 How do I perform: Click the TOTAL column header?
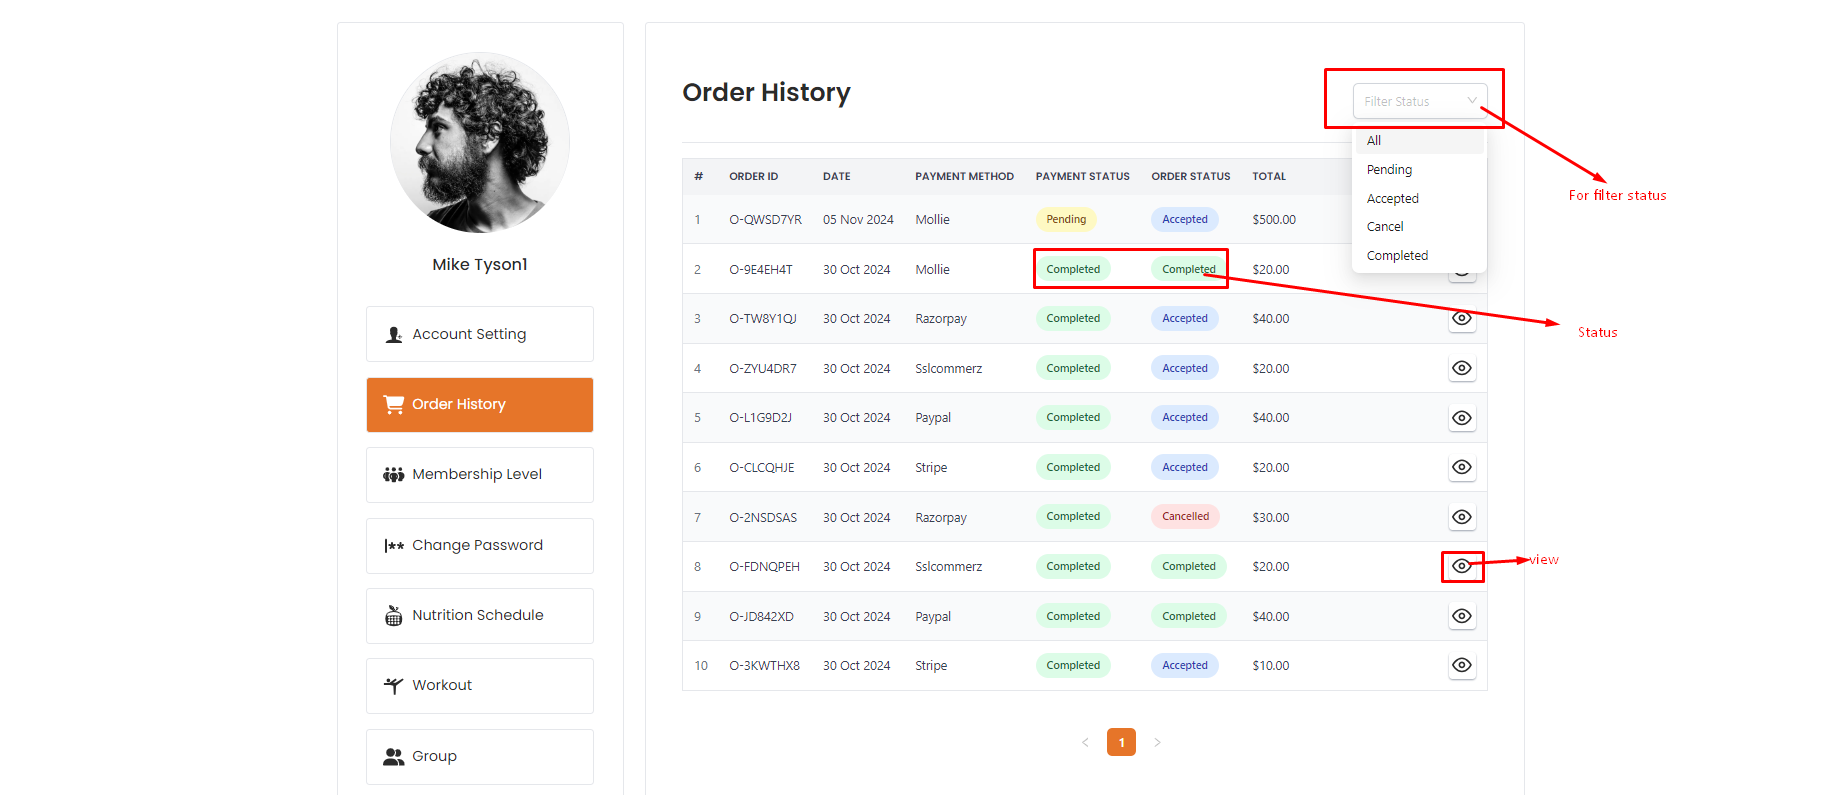pos(1269,176)
